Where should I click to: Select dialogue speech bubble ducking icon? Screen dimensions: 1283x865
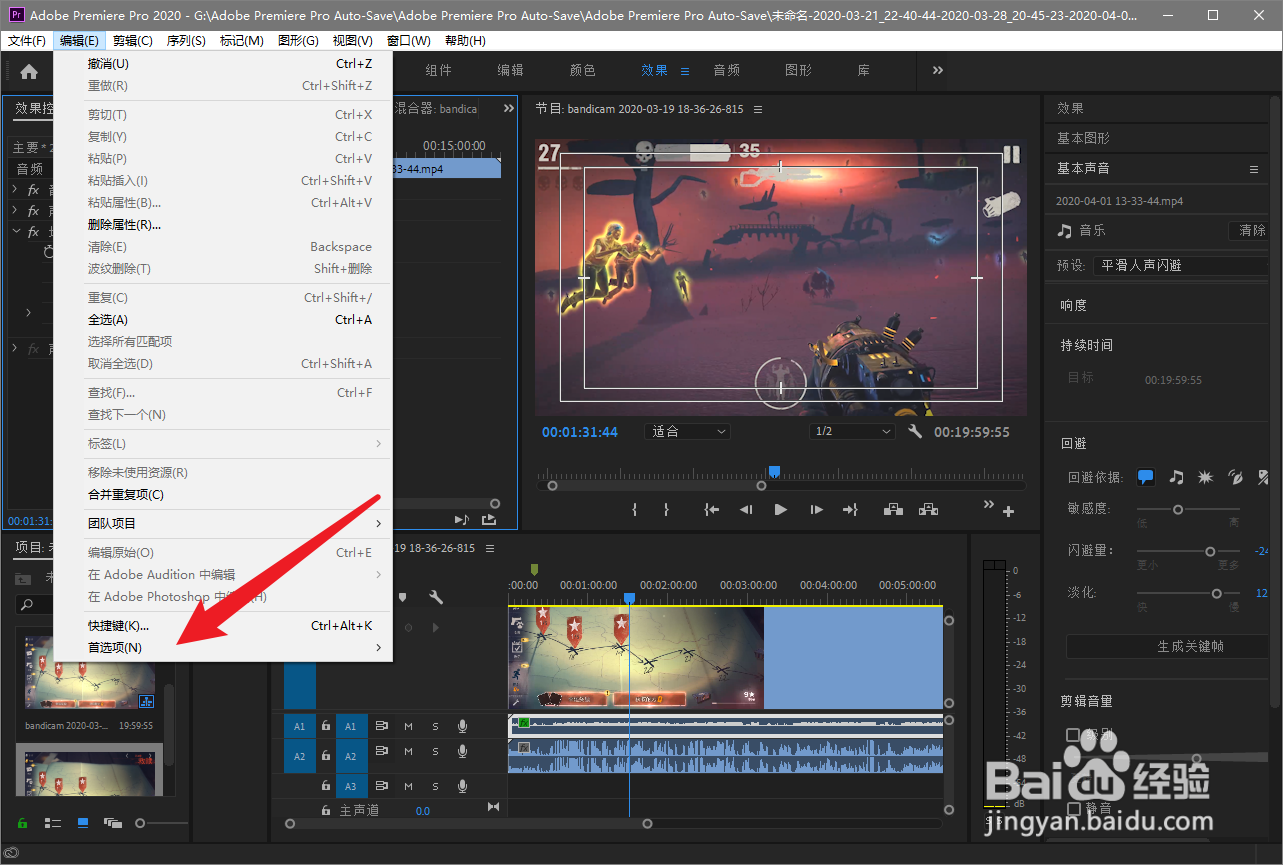coord(1146,477)
